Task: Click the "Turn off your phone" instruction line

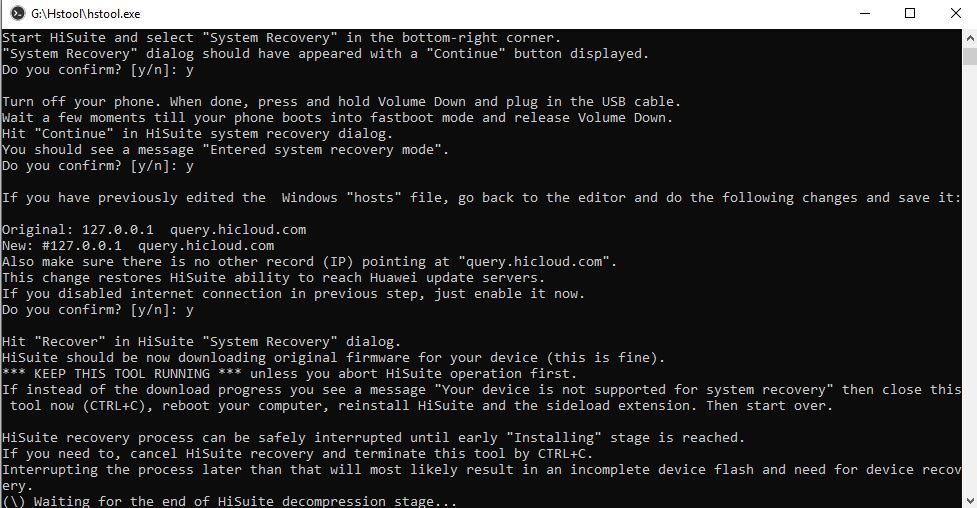Action: pyautogui.click(x=341, y=102)
